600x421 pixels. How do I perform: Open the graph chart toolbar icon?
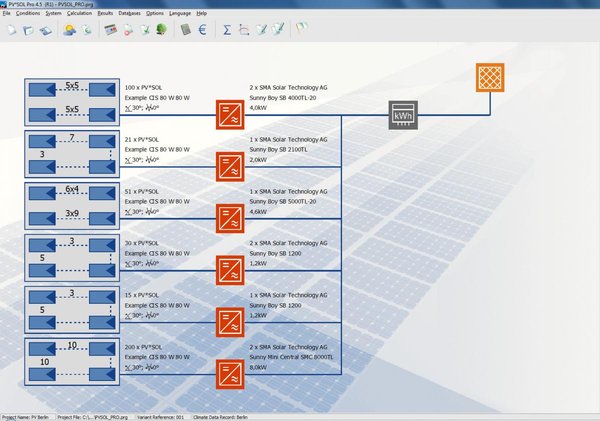244,29
